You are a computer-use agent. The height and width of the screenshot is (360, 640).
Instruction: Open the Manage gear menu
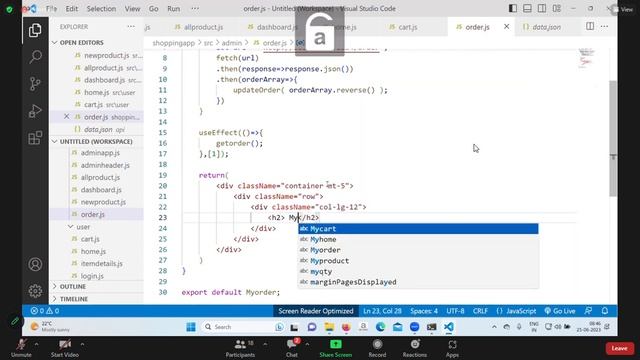35,291
